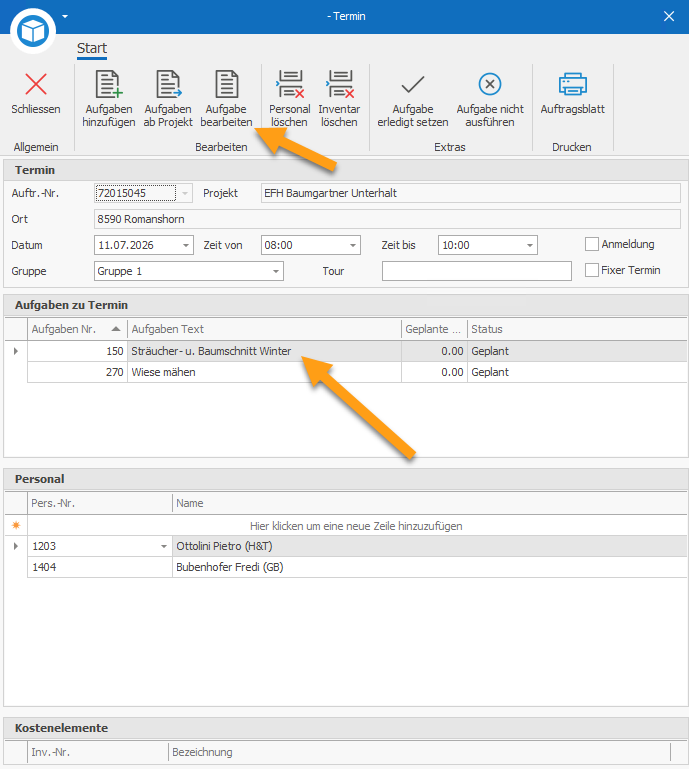This screenshot has width=689, height=769.
Task: Click Aufgaben Nr. cell 150
Action: [x=77, y=351]
